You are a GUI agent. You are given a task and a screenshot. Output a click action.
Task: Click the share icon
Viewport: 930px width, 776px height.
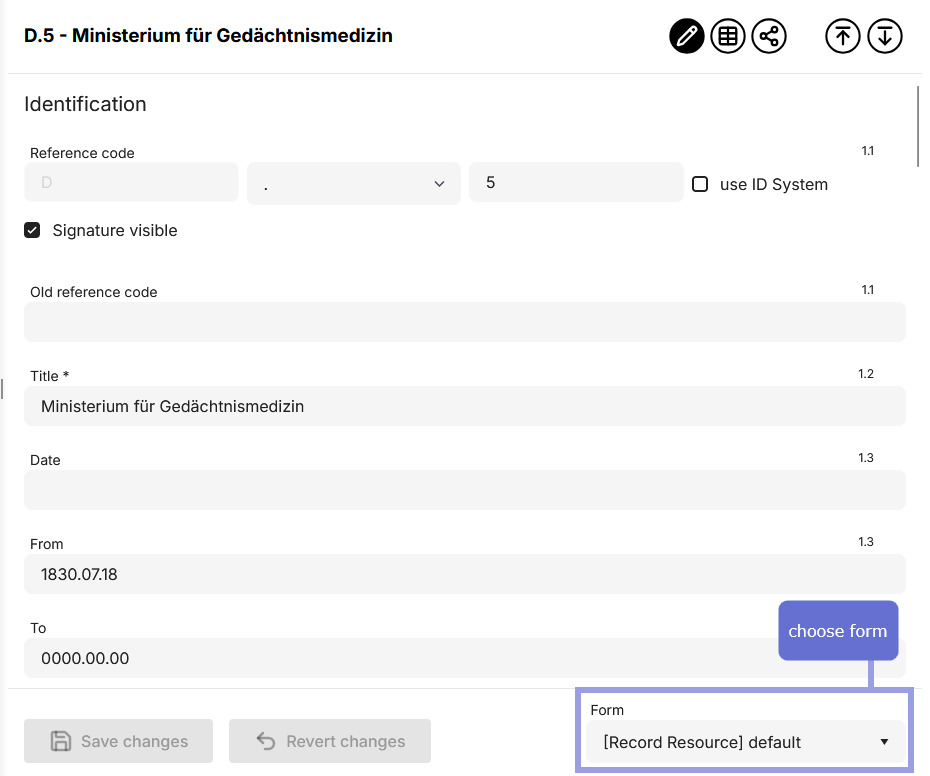769,36
